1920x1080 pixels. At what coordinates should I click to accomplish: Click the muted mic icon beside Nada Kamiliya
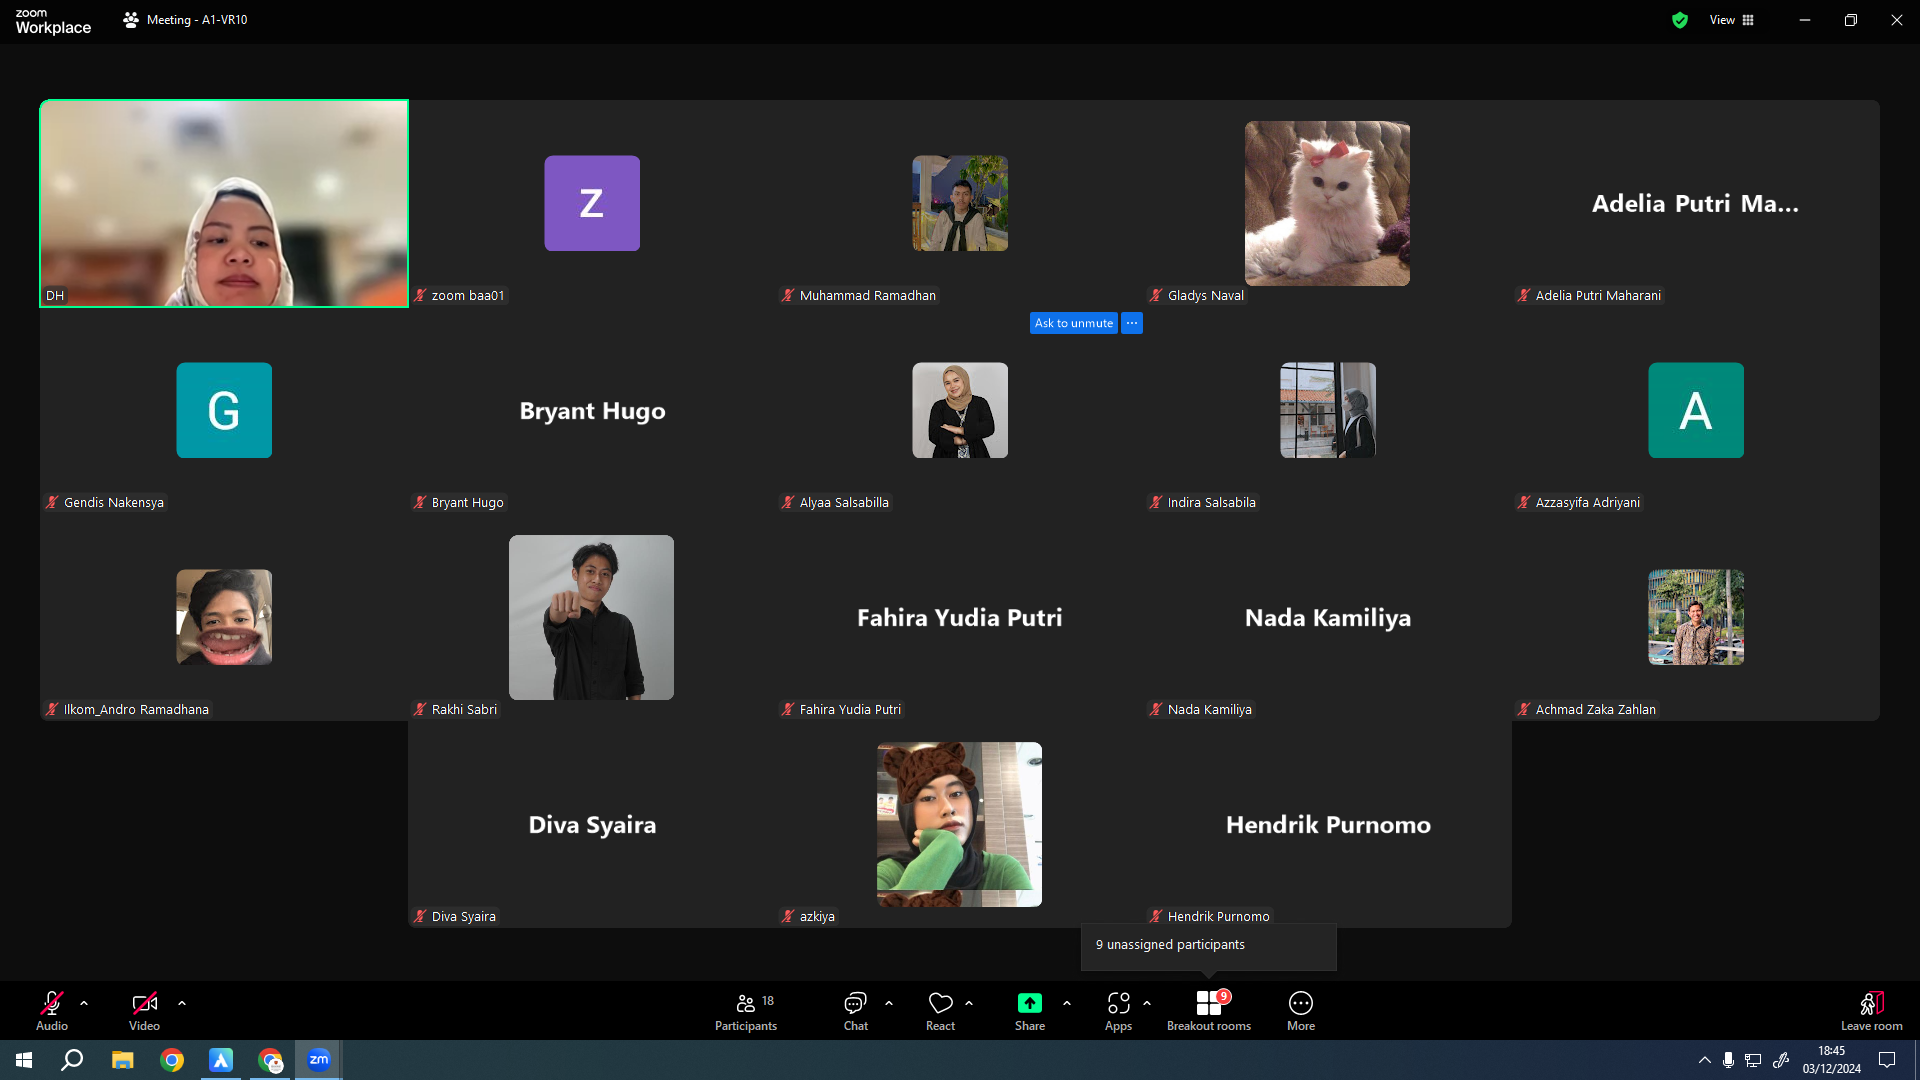(1156, 709)
